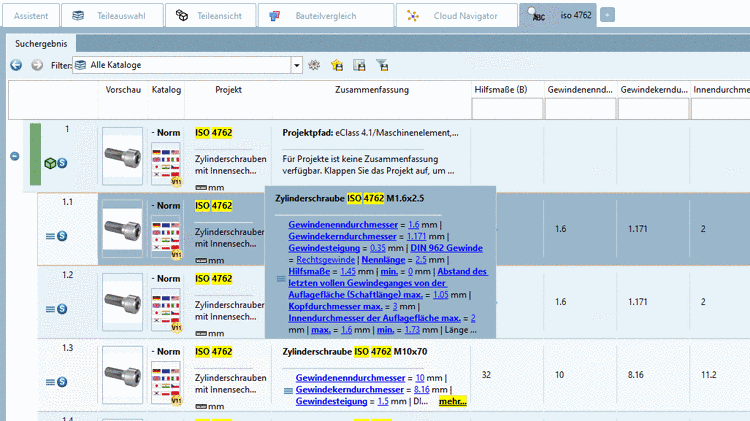
Task: Open the Assistent tab
Action: [31, 16]
